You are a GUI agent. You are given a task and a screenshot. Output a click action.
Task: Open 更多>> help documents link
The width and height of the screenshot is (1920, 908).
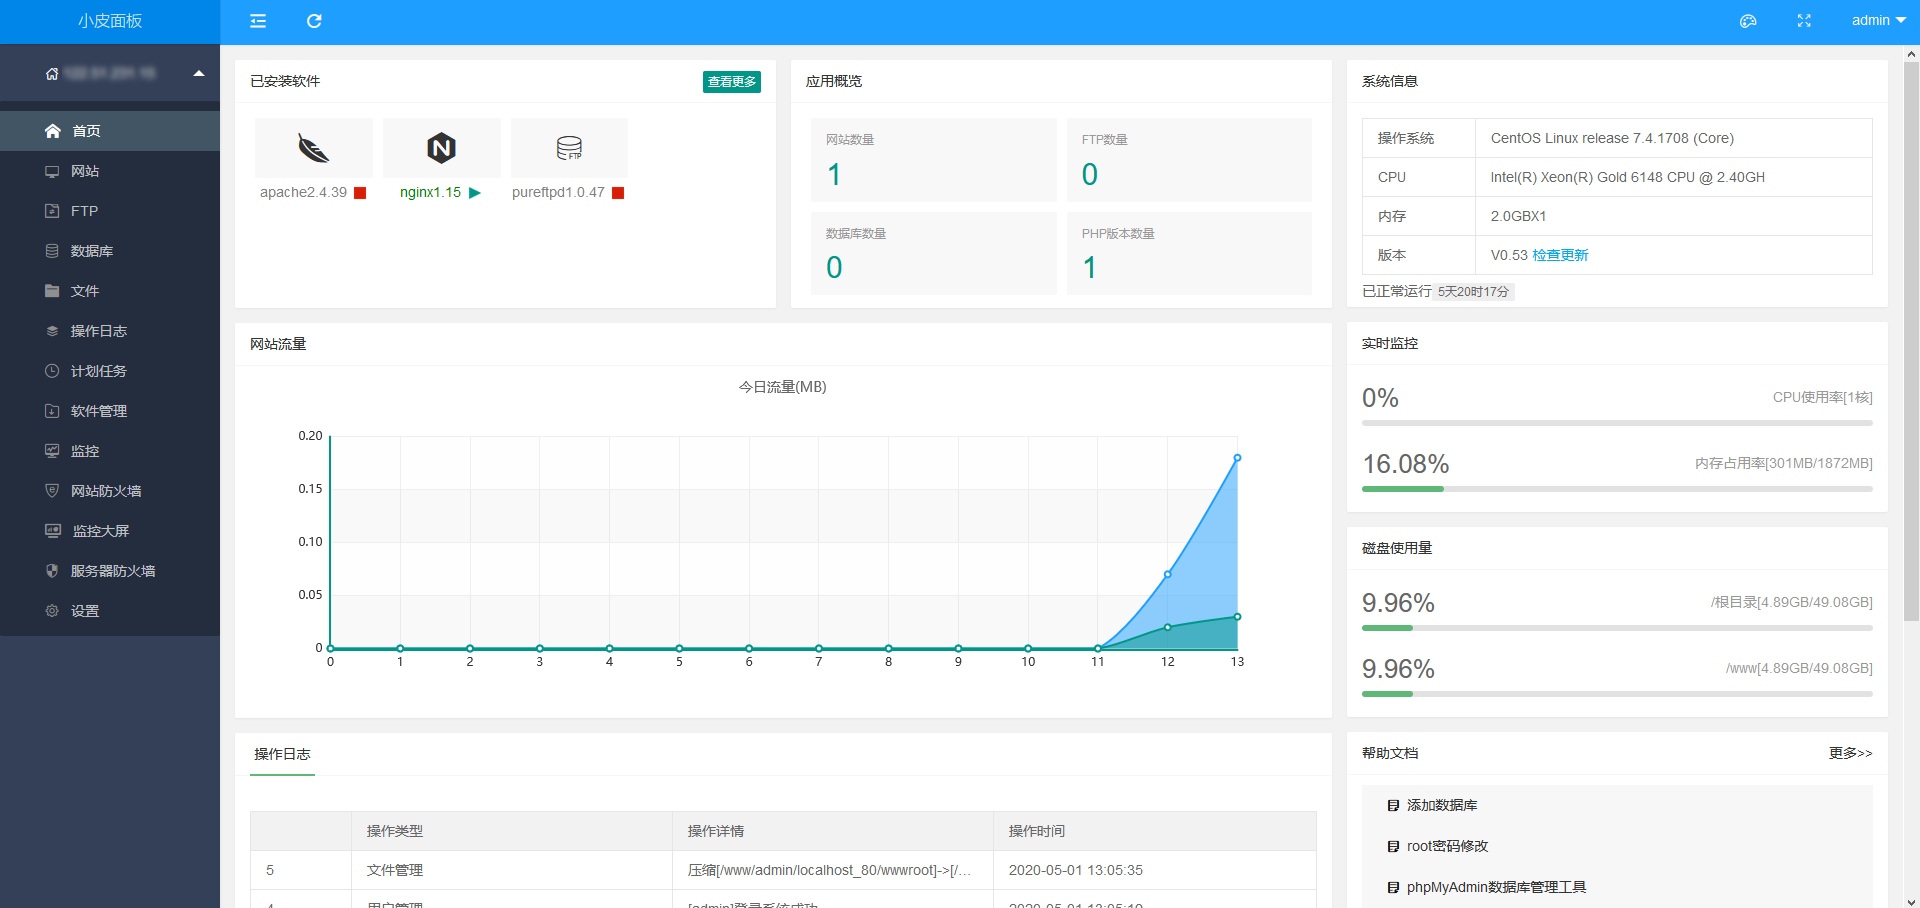[1850, 753]
